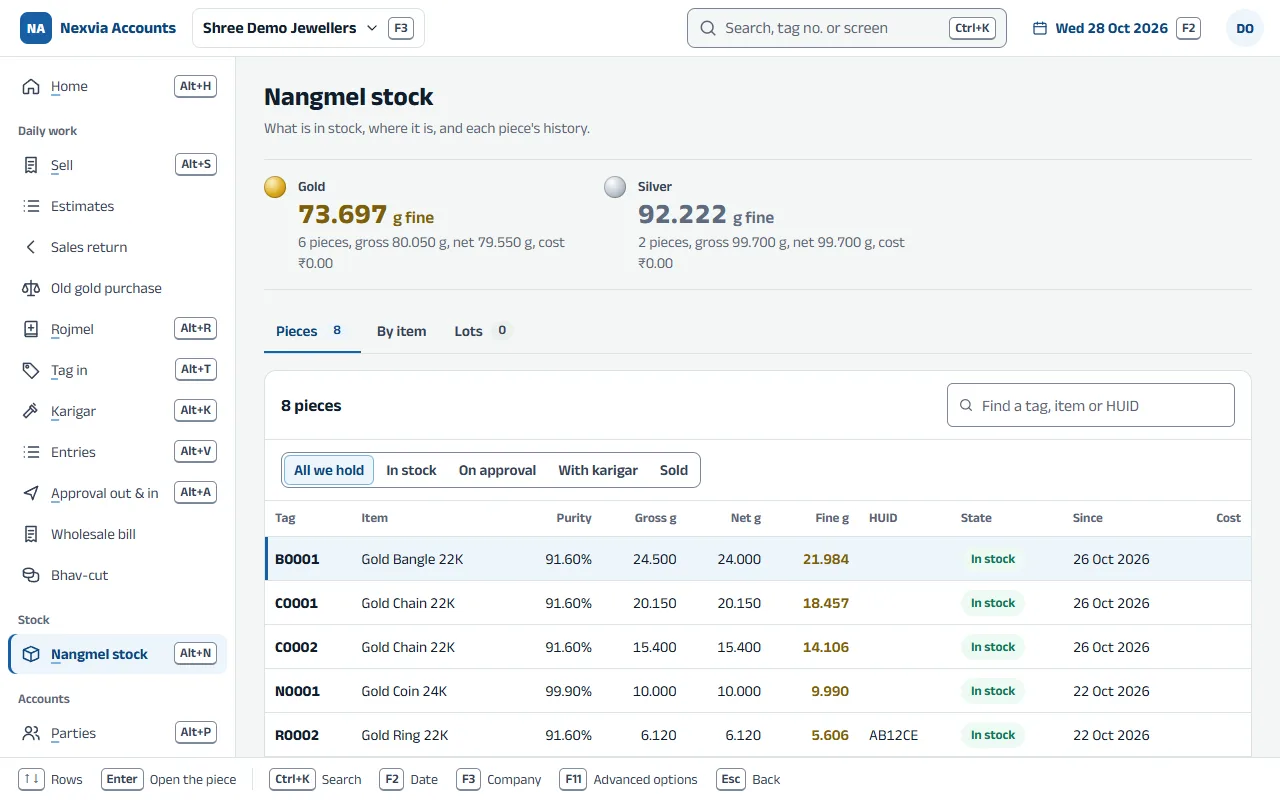Focus the Find a tag, item or HUID field

(1091, 406)
